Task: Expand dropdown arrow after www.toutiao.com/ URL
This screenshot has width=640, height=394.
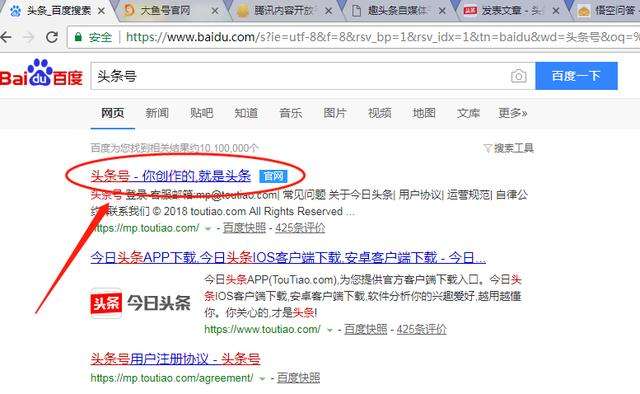Action: (330, 330)
